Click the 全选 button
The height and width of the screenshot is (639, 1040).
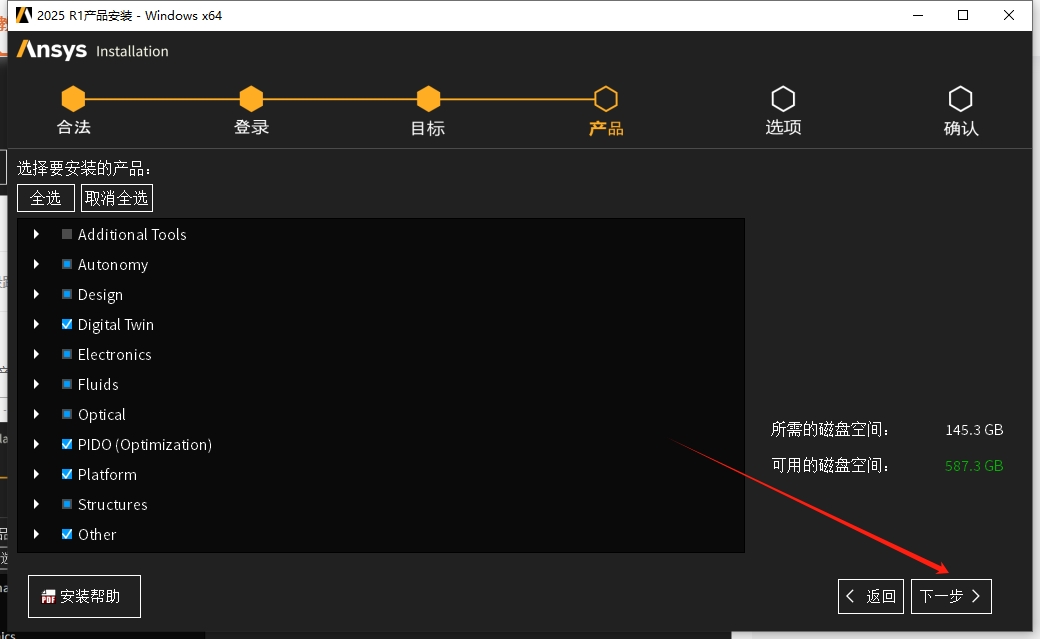pyautogui.click(x=46, y=198)
